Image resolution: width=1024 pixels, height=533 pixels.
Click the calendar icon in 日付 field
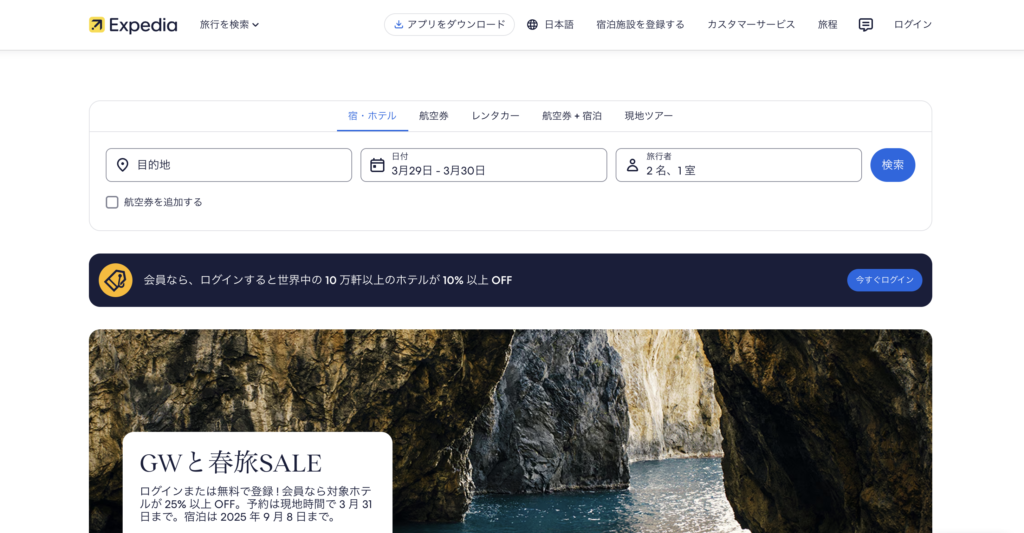[377, 165]
